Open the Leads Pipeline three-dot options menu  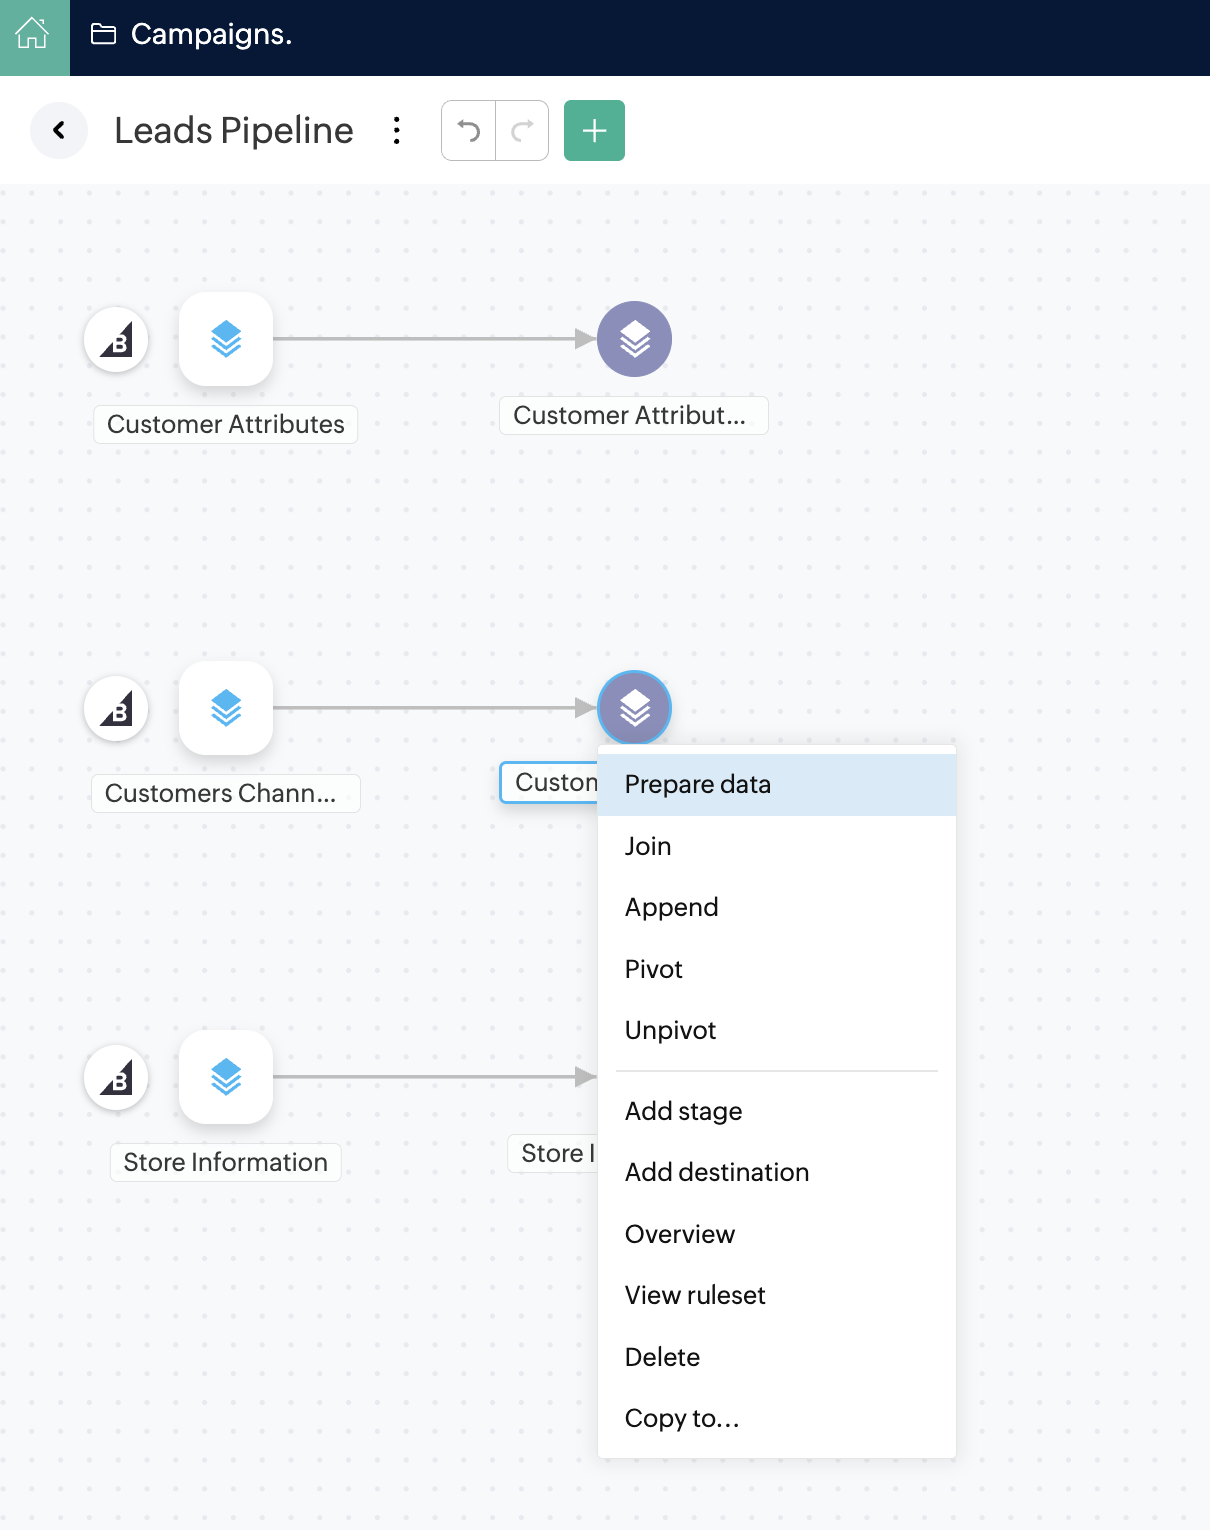[397, 130]
